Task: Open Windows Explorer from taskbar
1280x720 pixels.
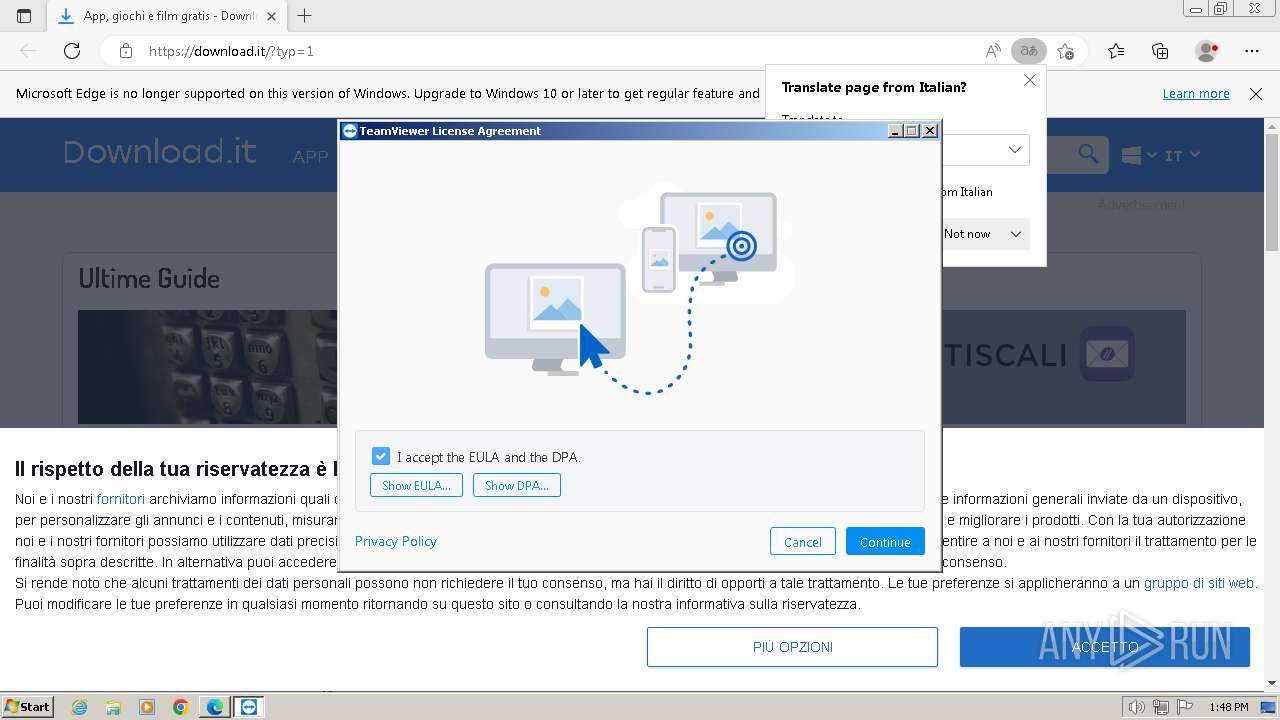Action: (113, 707)
